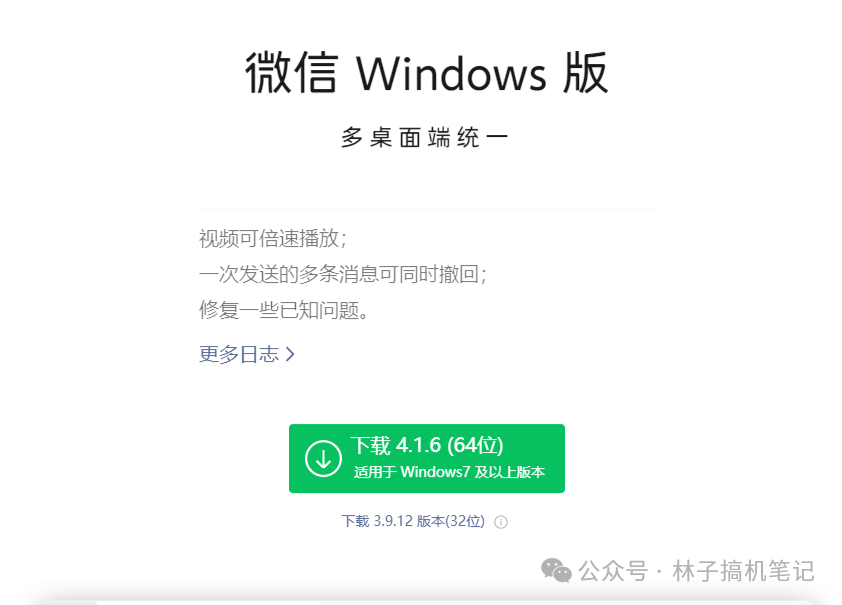Click the right edge of the green download button
Viewport: 842px width, 605px height.
pyautogui.click(x=561, y=458)
